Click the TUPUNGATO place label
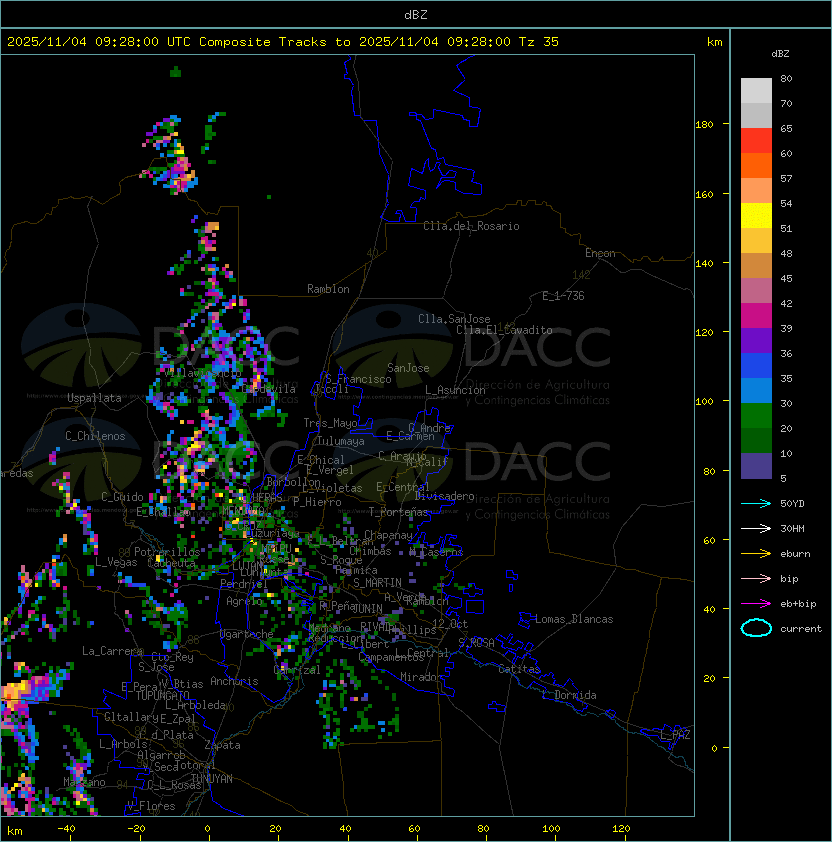832x842 pixels. (x=162, y=695)
